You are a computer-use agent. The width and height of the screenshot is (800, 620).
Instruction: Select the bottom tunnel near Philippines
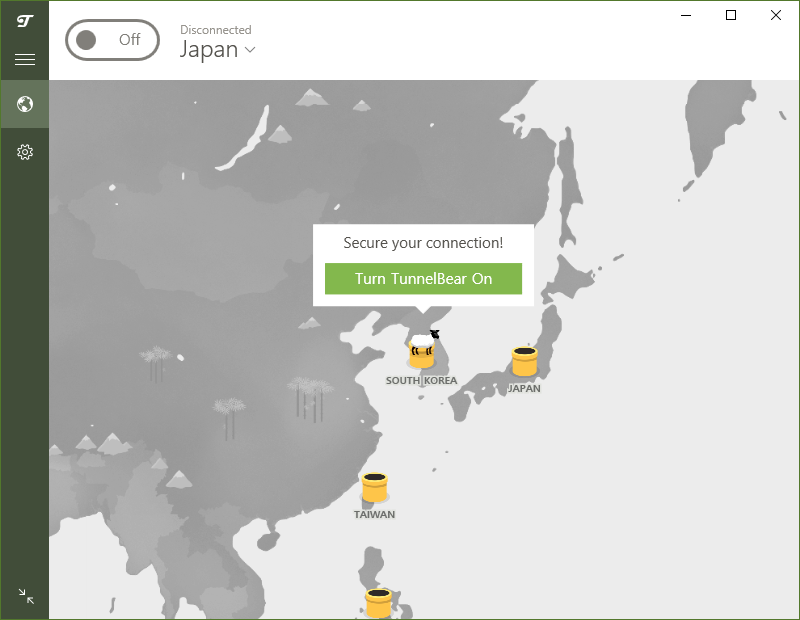(x=379, y=603)
